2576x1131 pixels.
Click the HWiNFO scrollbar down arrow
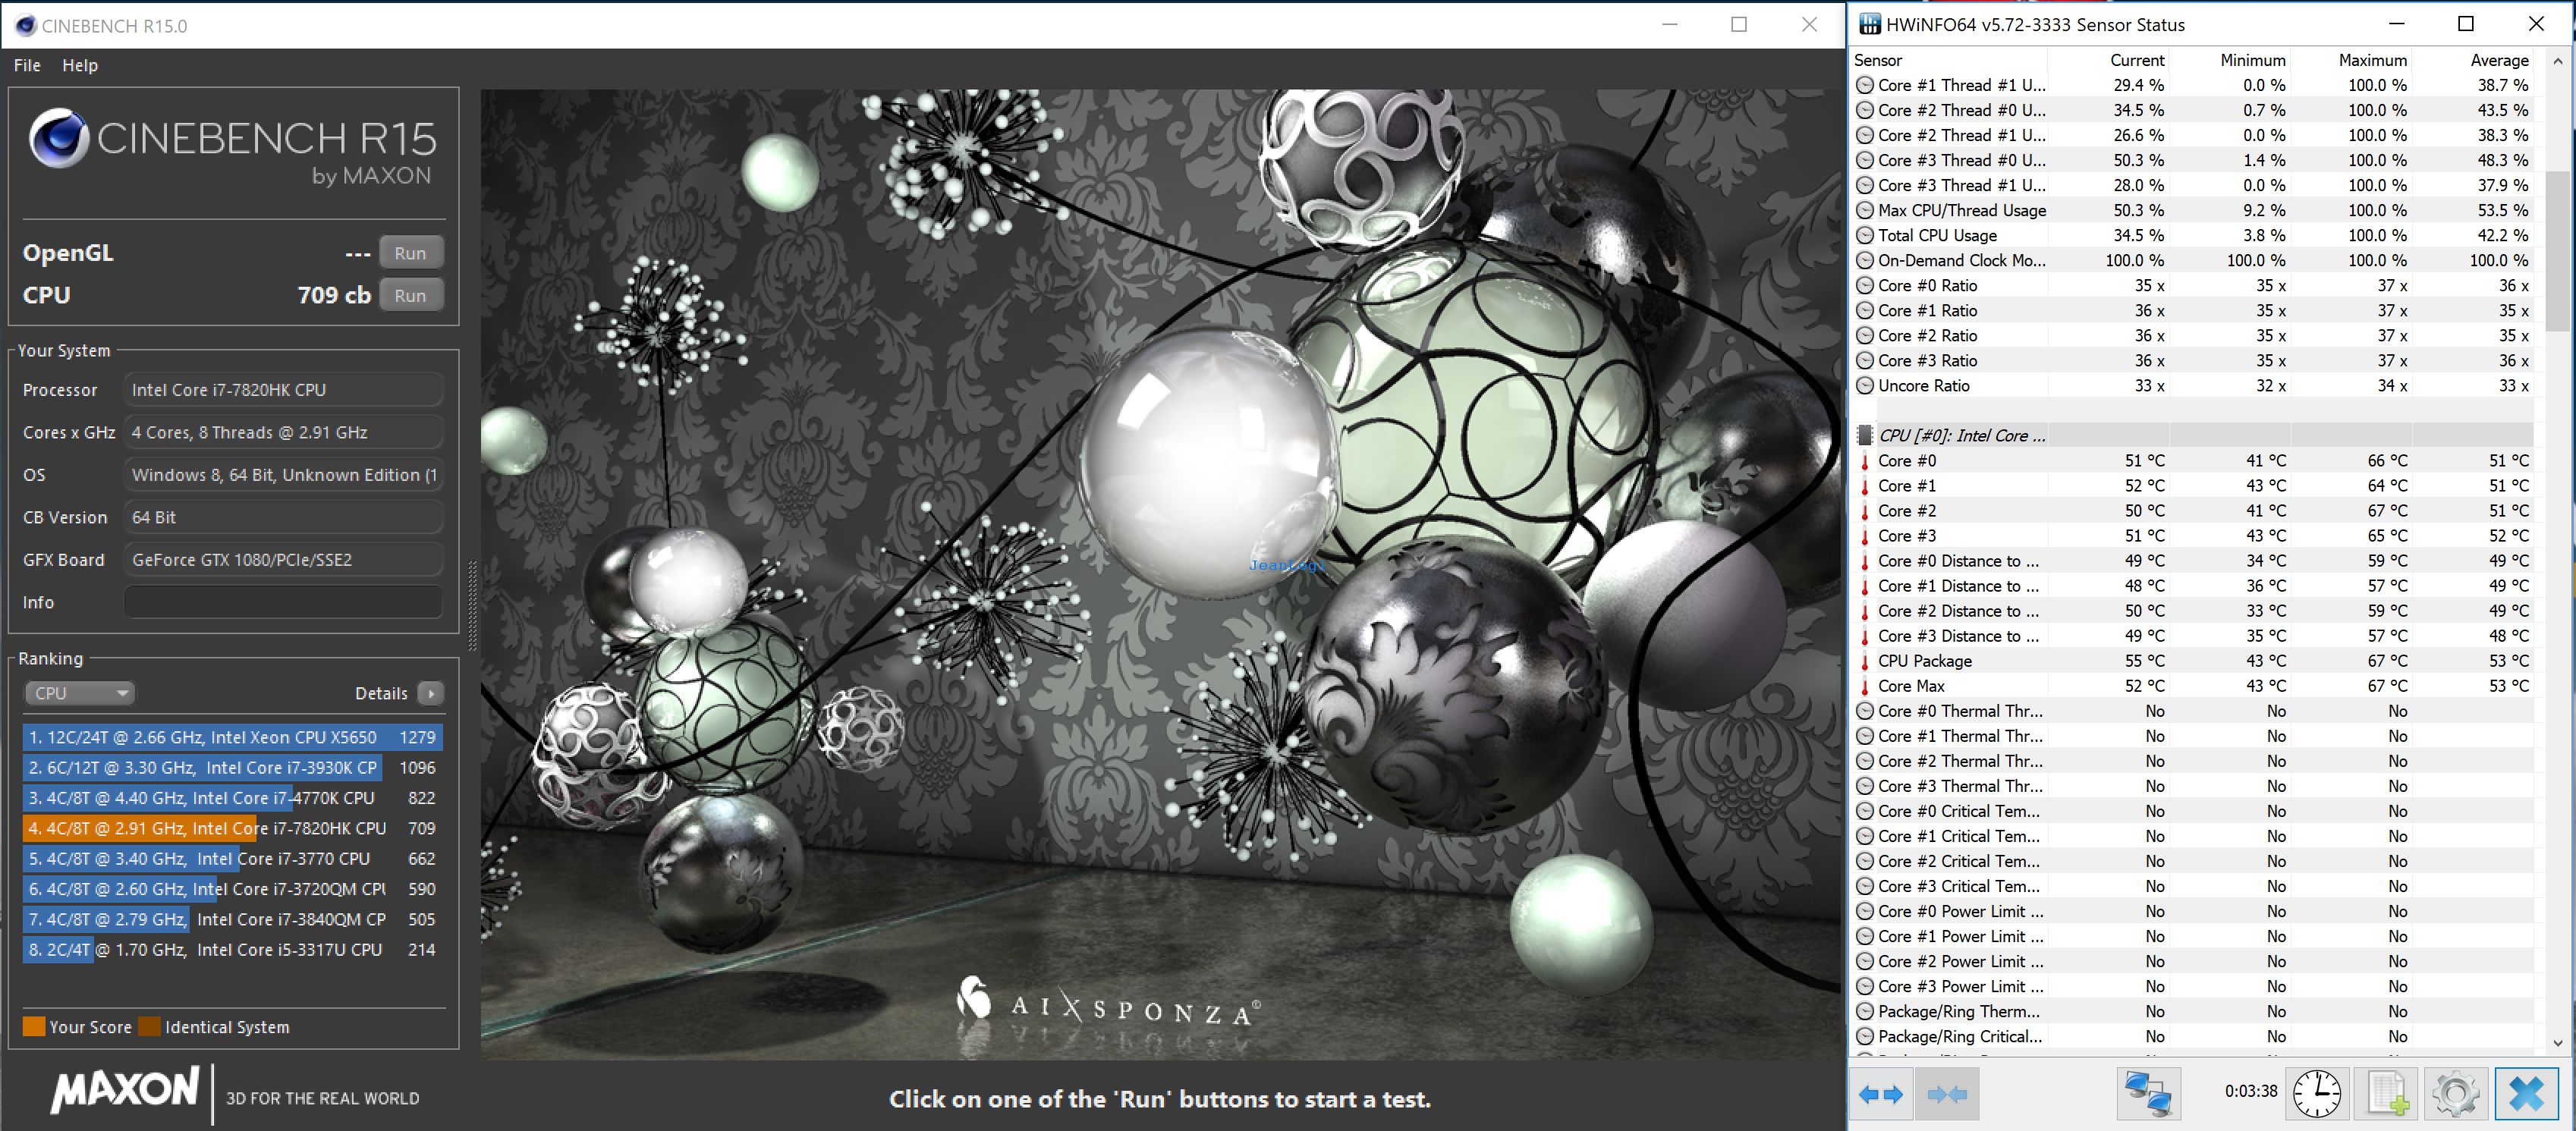pos(2557,1042)
